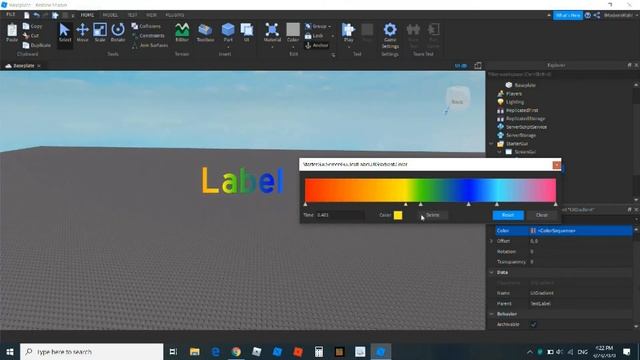Collapse the Behavior properties section

(x=491, y=314)
